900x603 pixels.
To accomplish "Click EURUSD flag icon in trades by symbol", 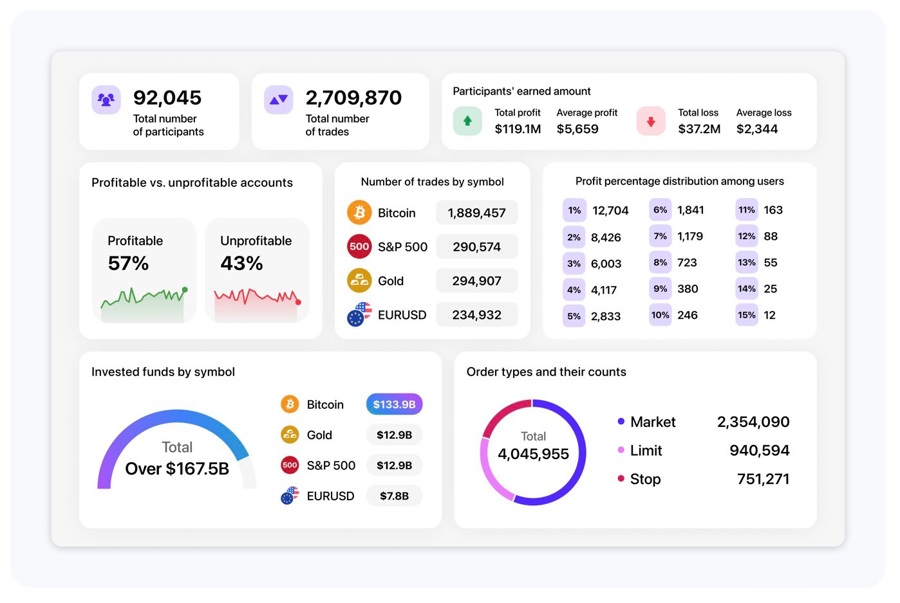I will tap(359, 315).
